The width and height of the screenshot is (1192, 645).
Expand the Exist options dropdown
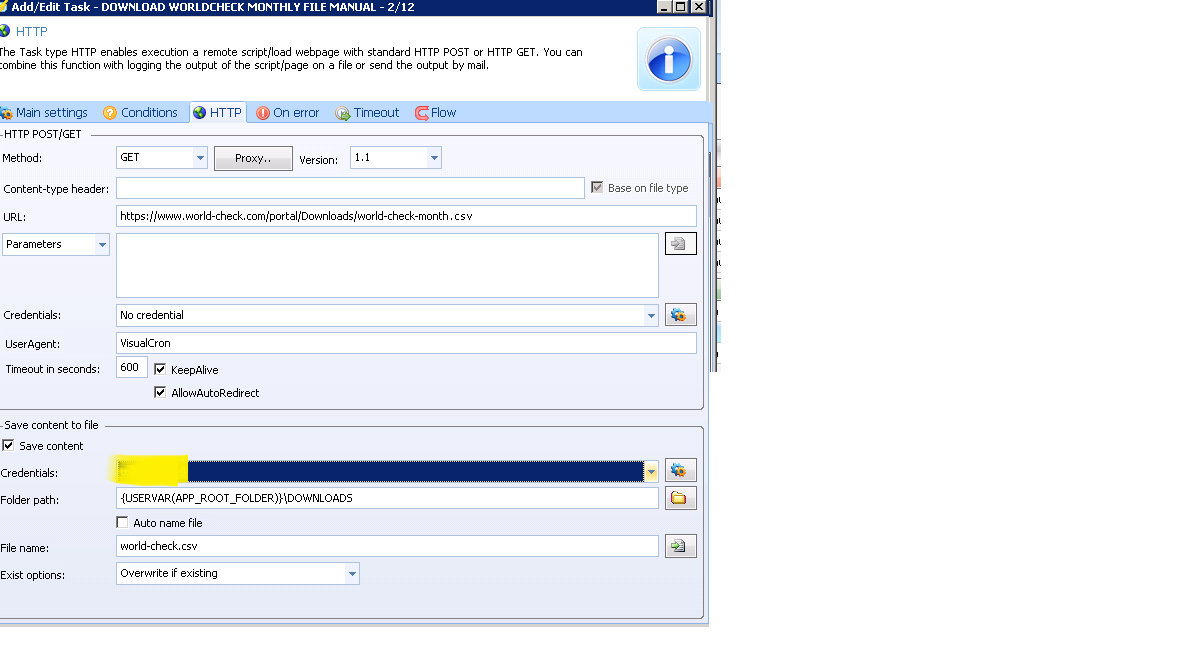click(x=351, y=574)
